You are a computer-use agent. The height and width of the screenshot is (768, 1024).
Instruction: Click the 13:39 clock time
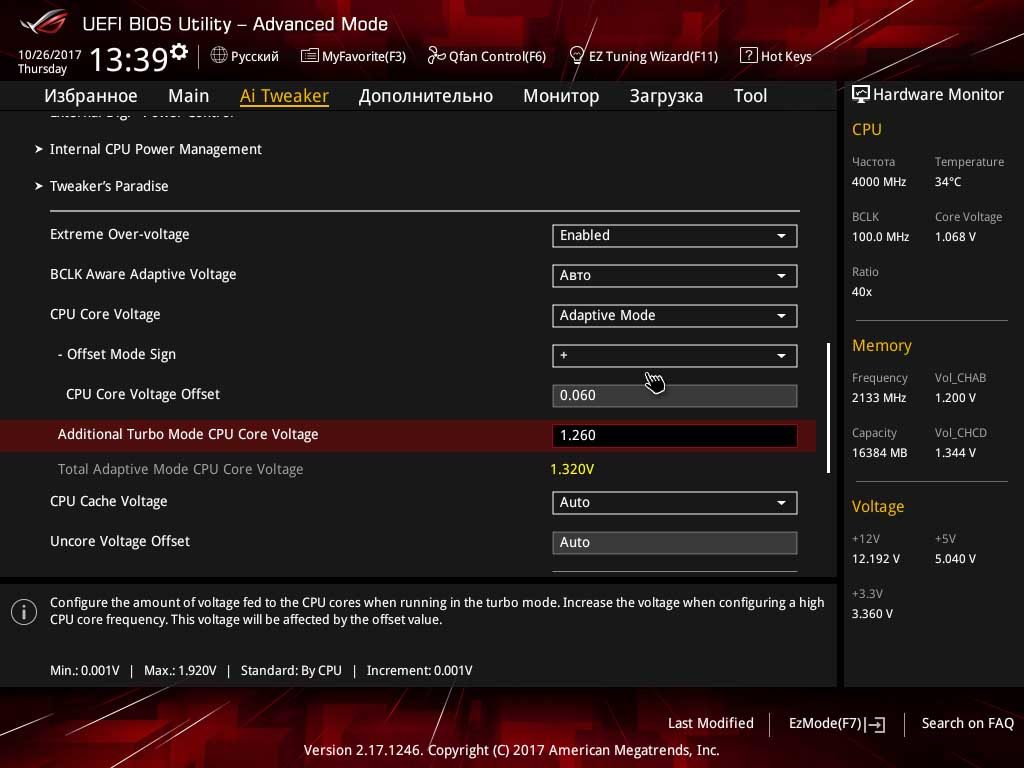click(x=128, y=59)
